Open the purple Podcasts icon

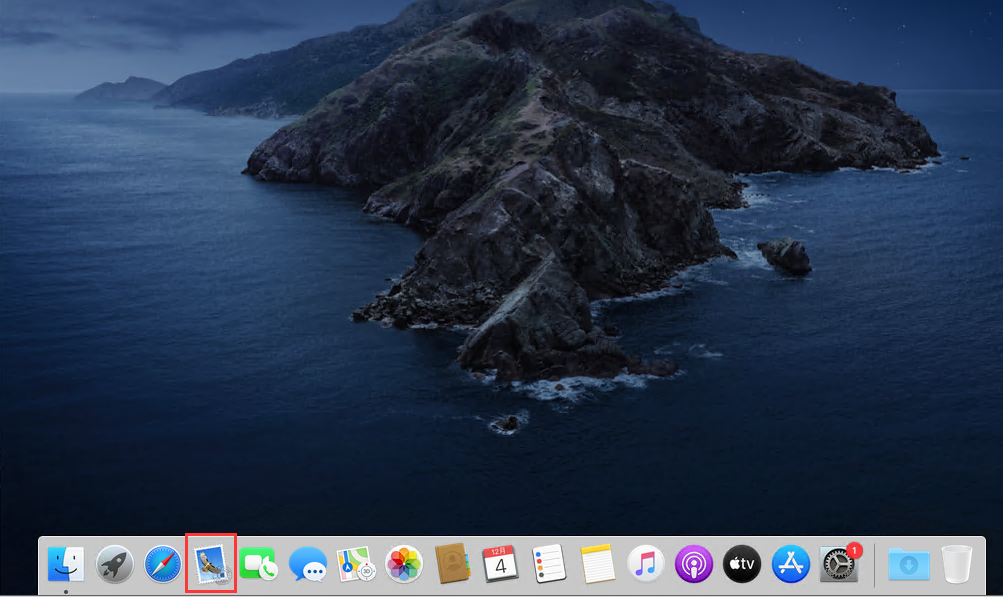tap(694, 564)
